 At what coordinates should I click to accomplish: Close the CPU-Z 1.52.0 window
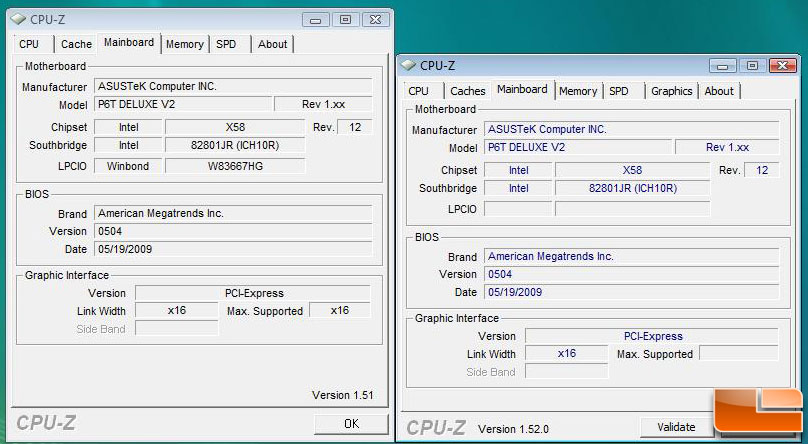(x=782, y=66)
